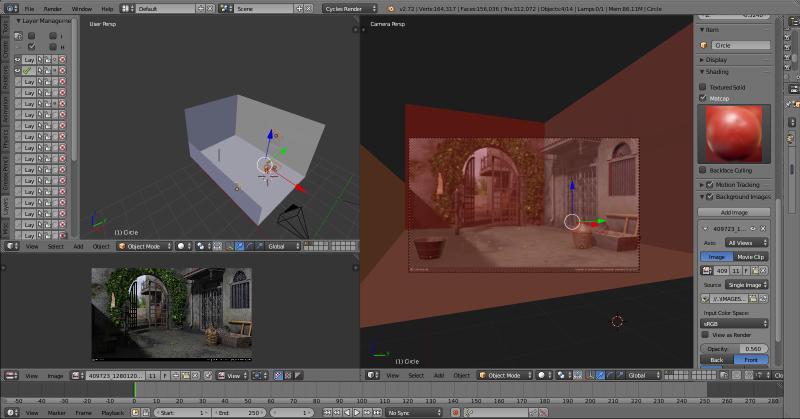
Task: Open the left viewport Object Mode selector
Action: [143, 246]
